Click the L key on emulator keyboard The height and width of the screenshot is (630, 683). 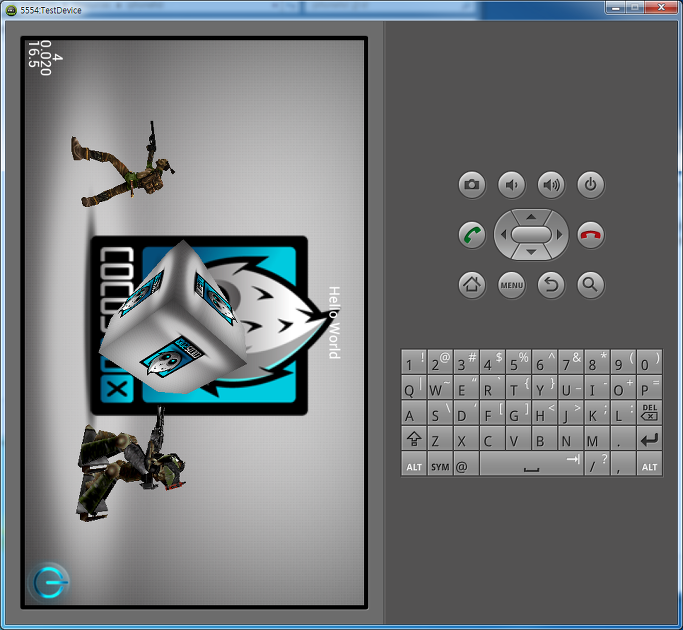pos(623,413)
